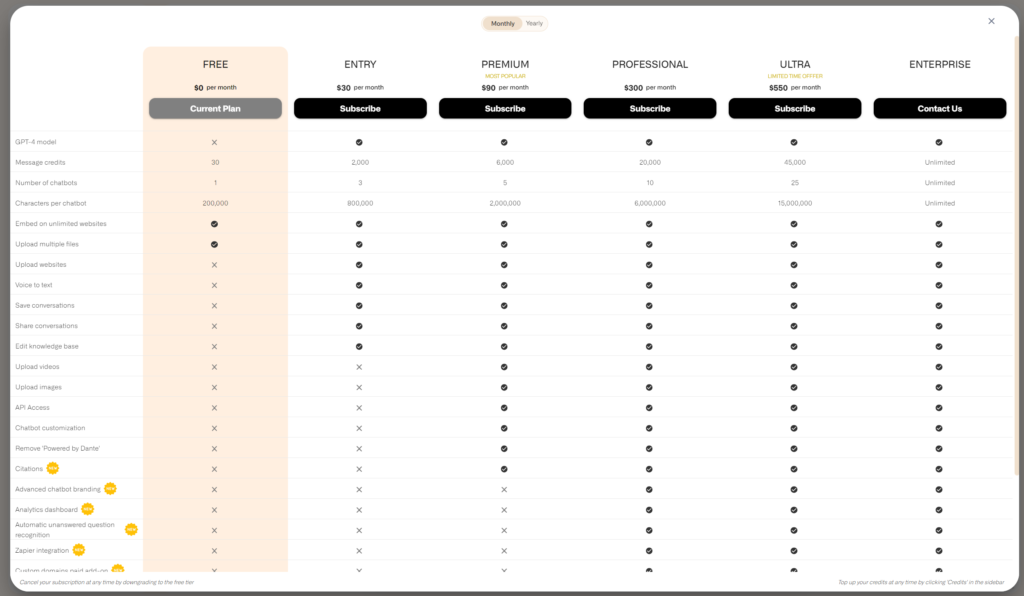Image resolution: width=1024 pixels, height=596 pixels.
Task: Click Professional plan Share conversations checkmark
Action: click(649, 326)
